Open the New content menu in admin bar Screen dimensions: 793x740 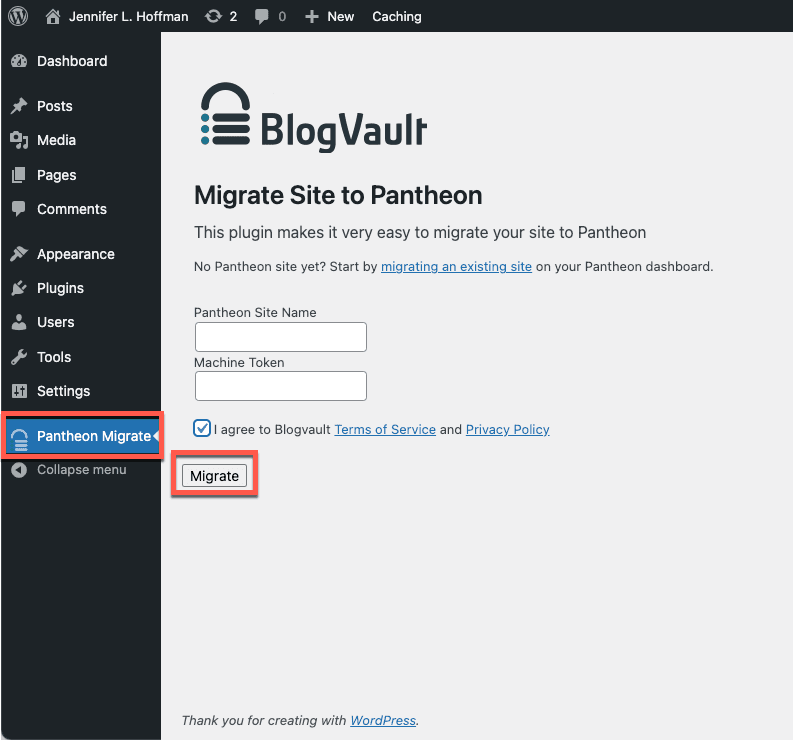(x=329, y=17)
